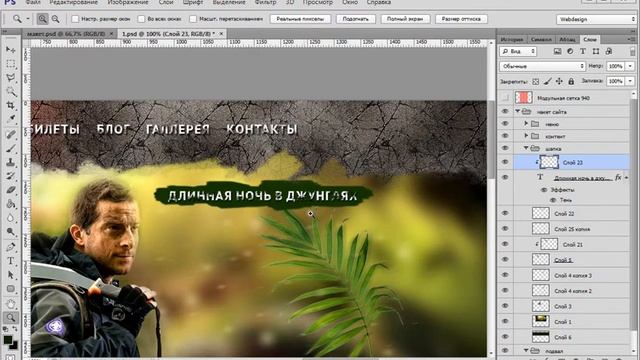Screen dimensions: 640x360
Task: Open the layer filter 'Вид' dropdown
Action: (518, 51)
